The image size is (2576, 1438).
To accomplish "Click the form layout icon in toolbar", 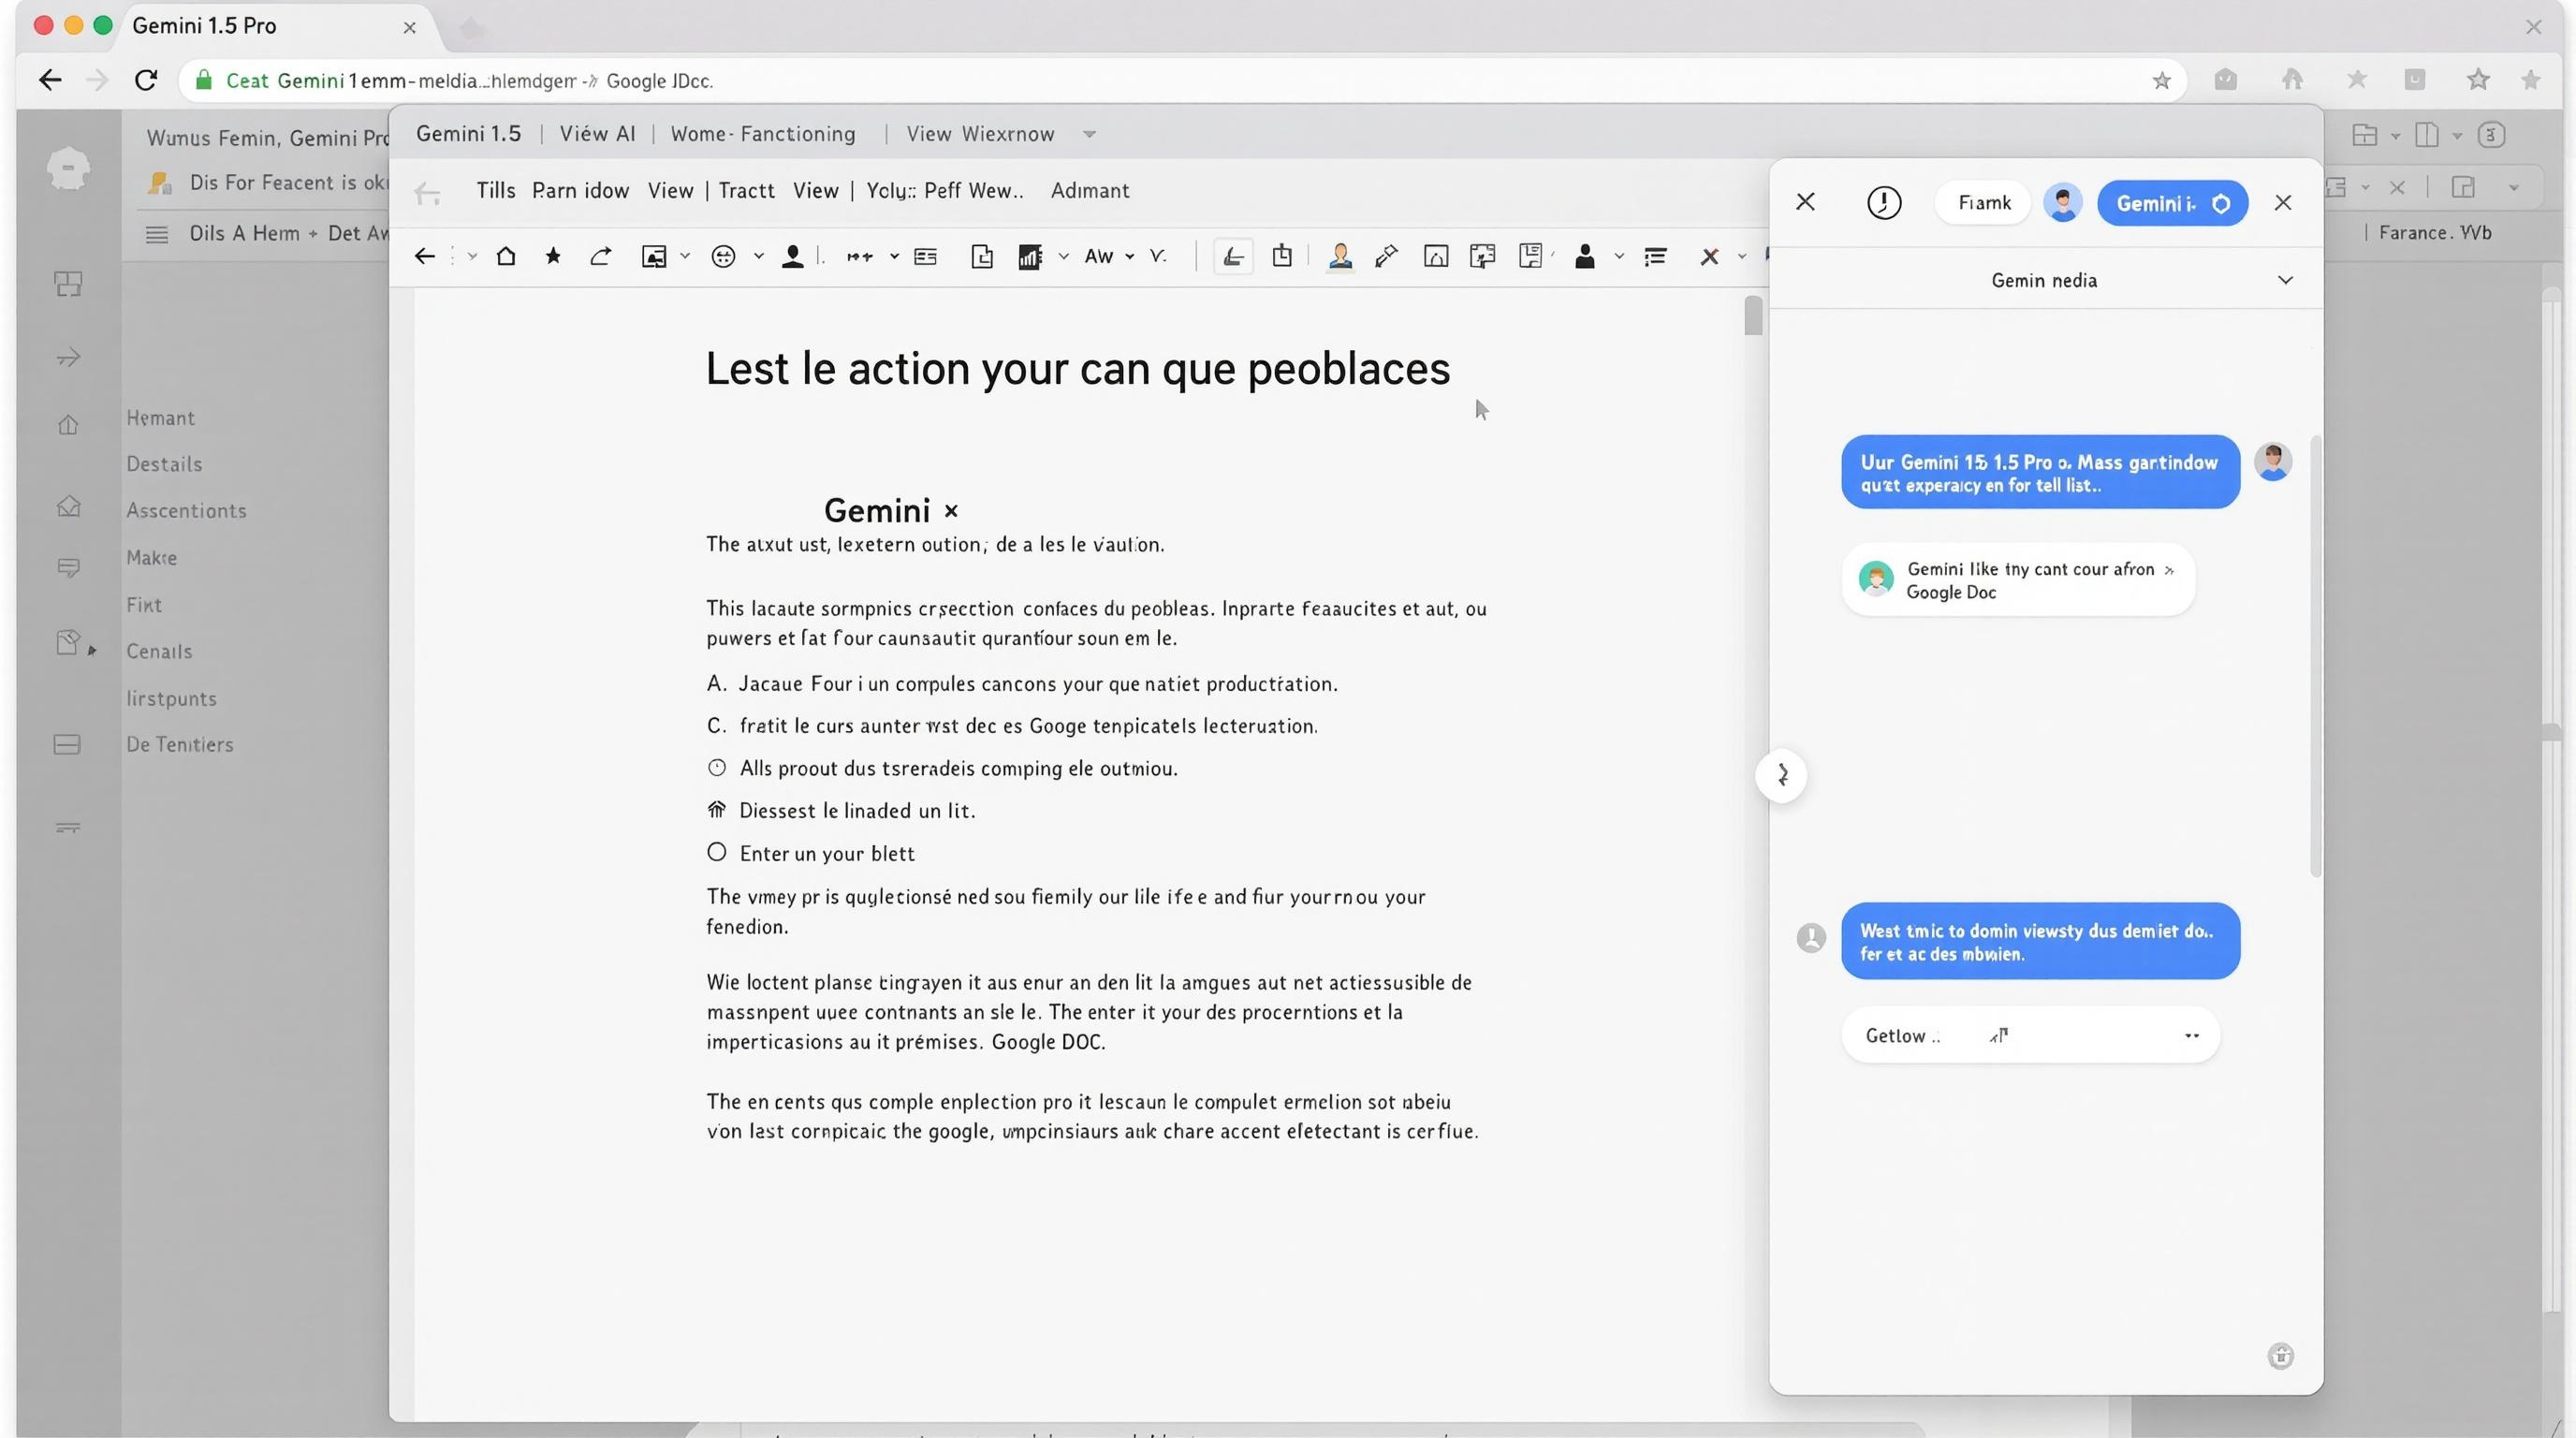I will (x=926, y=257).
